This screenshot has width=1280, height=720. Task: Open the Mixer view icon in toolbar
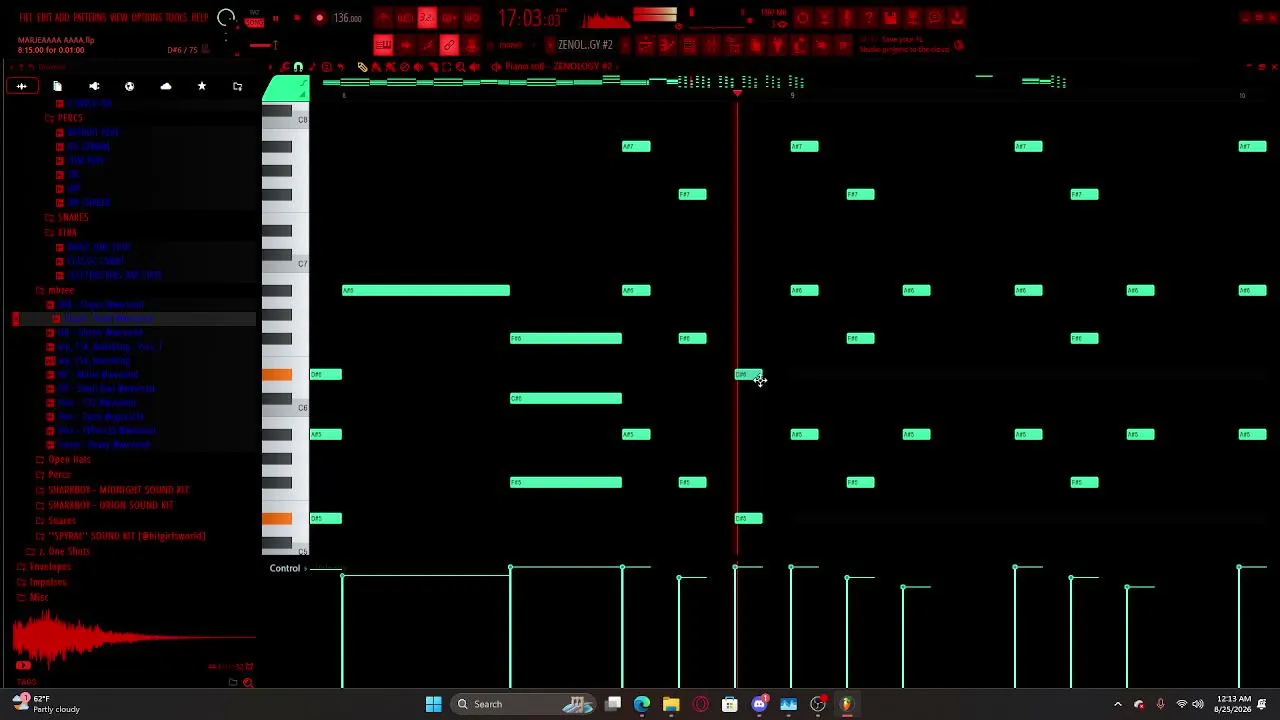click(x=711, y=45)
